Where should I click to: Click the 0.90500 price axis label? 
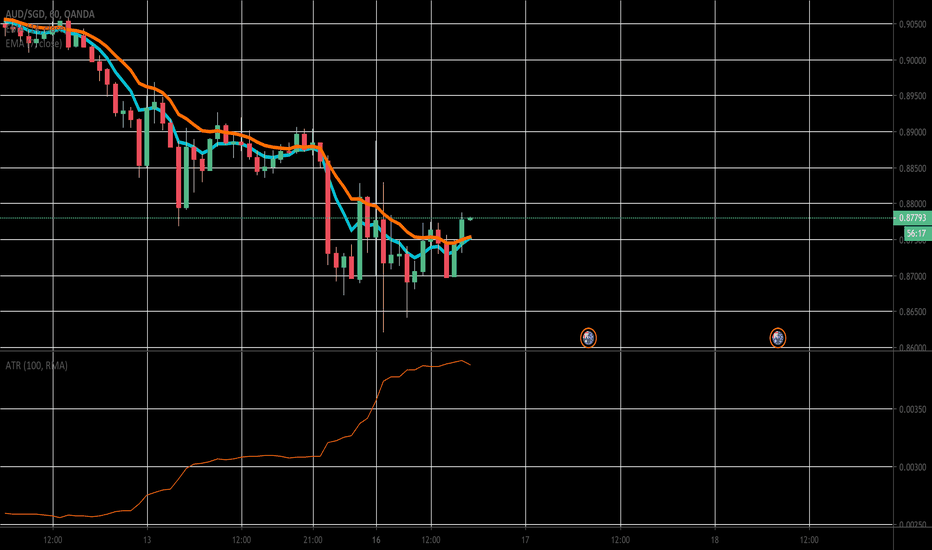(912, 24)
